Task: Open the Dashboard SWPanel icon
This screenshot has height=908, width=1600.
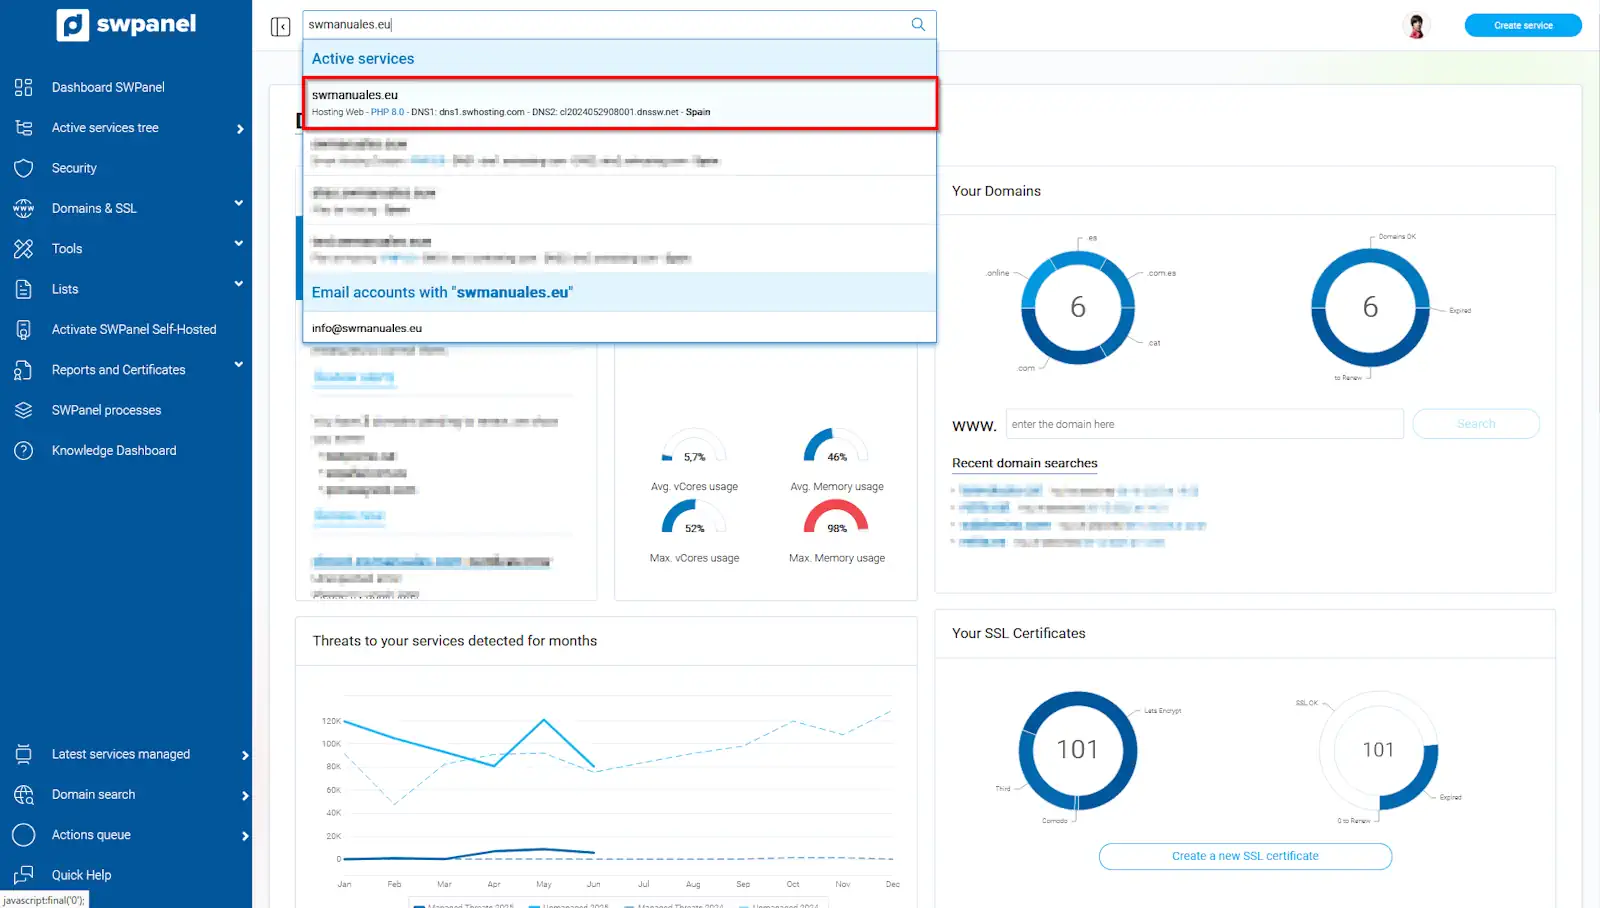Action: [x=24, y=87]
